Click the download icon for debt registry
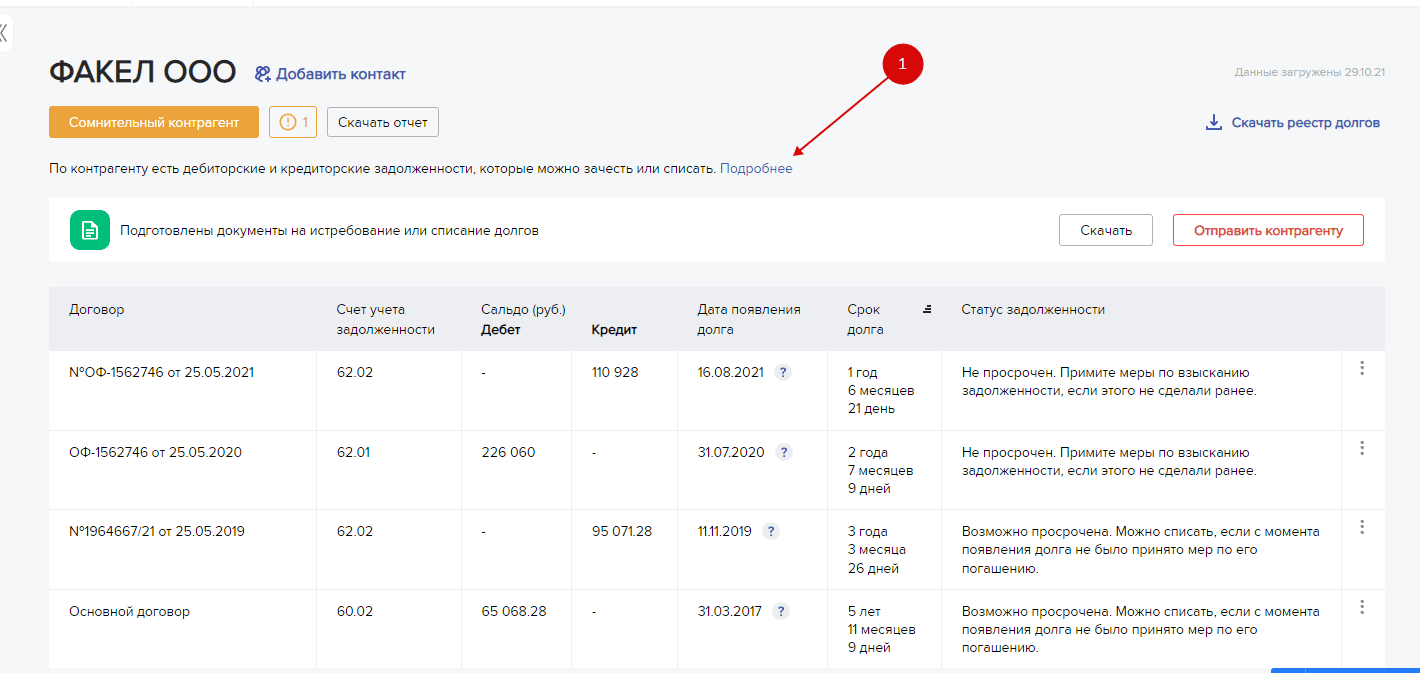Image resolution: width=1420 pixels, height=673 pixels. coord(1214,122)
